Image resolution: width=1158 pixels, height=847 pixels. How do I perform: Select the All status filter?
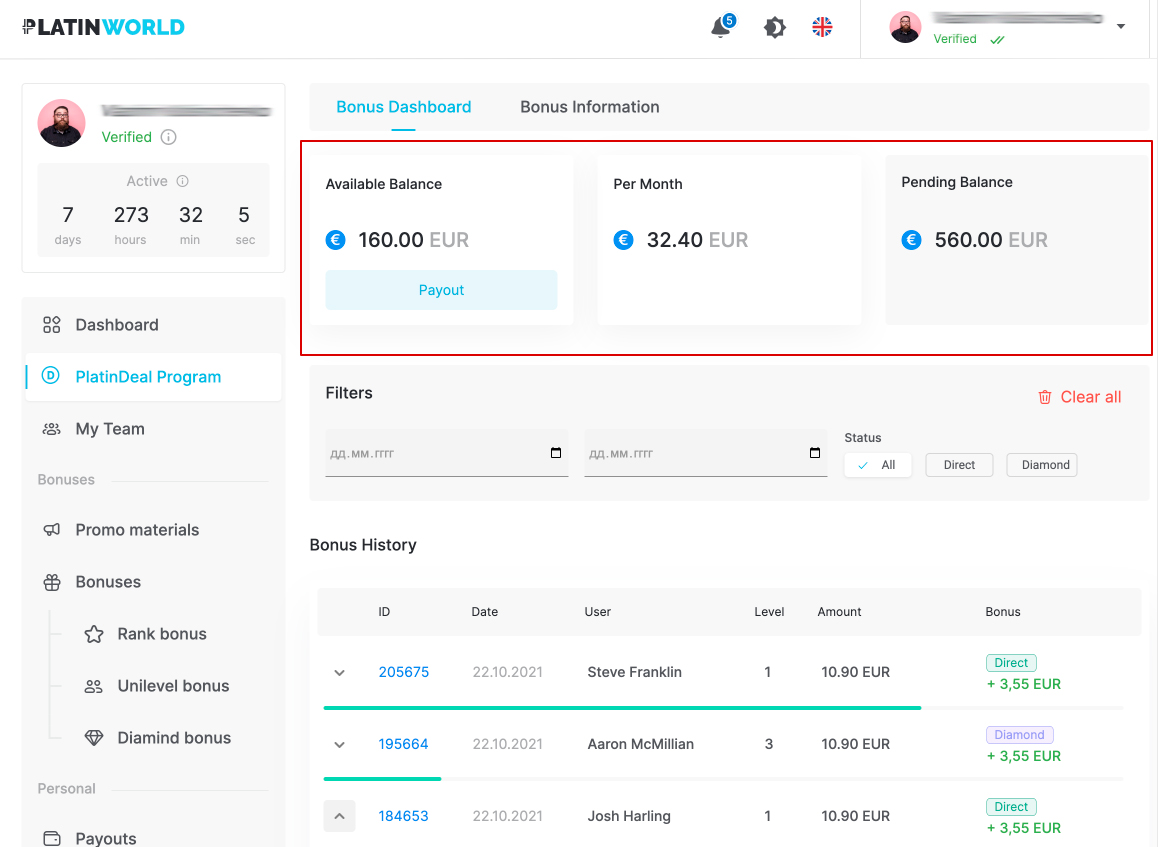coord(878,465)
